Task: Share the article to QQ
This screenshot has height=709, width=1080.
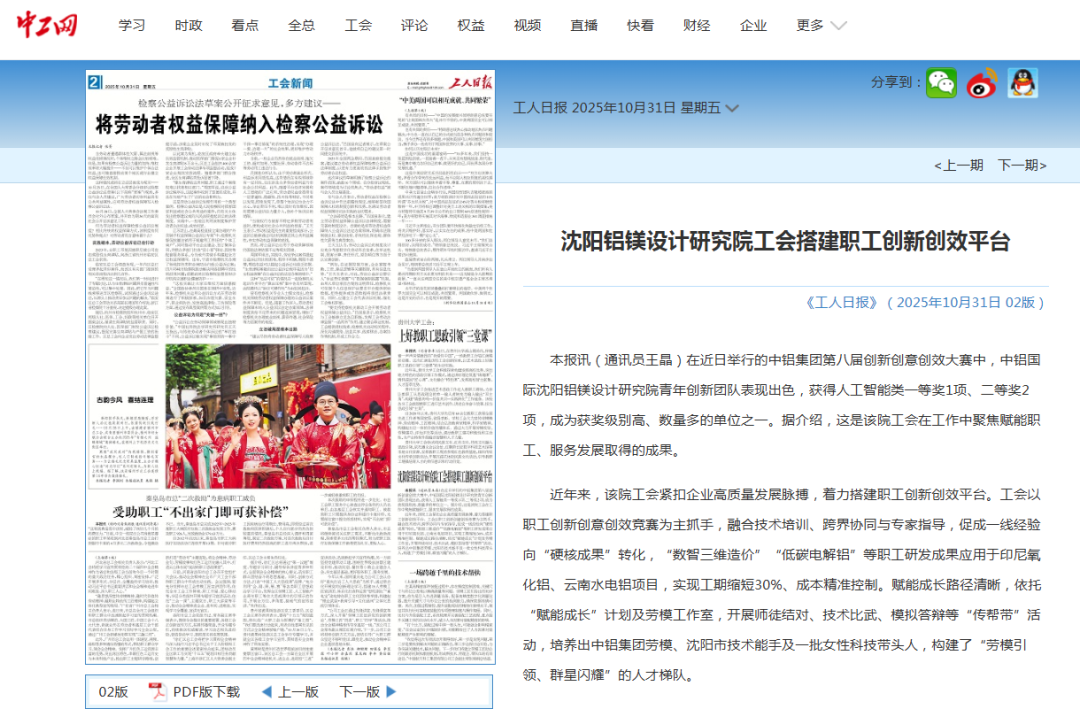Action: tap(1023, 83)
